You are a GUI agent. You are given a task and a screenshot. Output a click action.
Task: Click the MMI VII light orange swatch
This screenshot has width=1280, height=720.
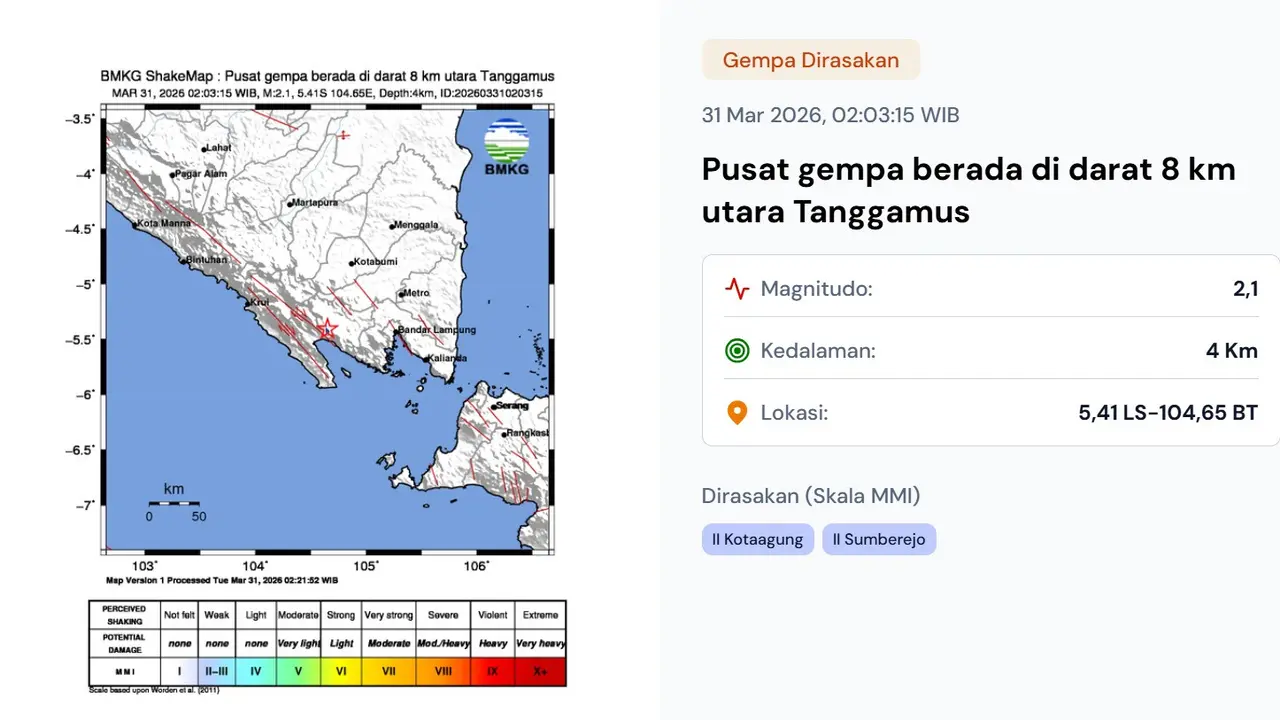point(389,671)
